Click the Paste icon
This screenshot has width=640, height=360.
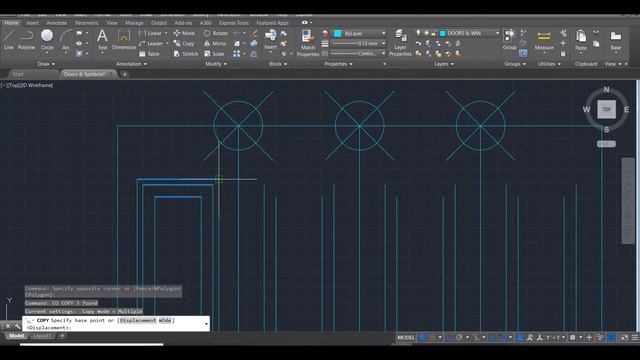click(580, 40)
